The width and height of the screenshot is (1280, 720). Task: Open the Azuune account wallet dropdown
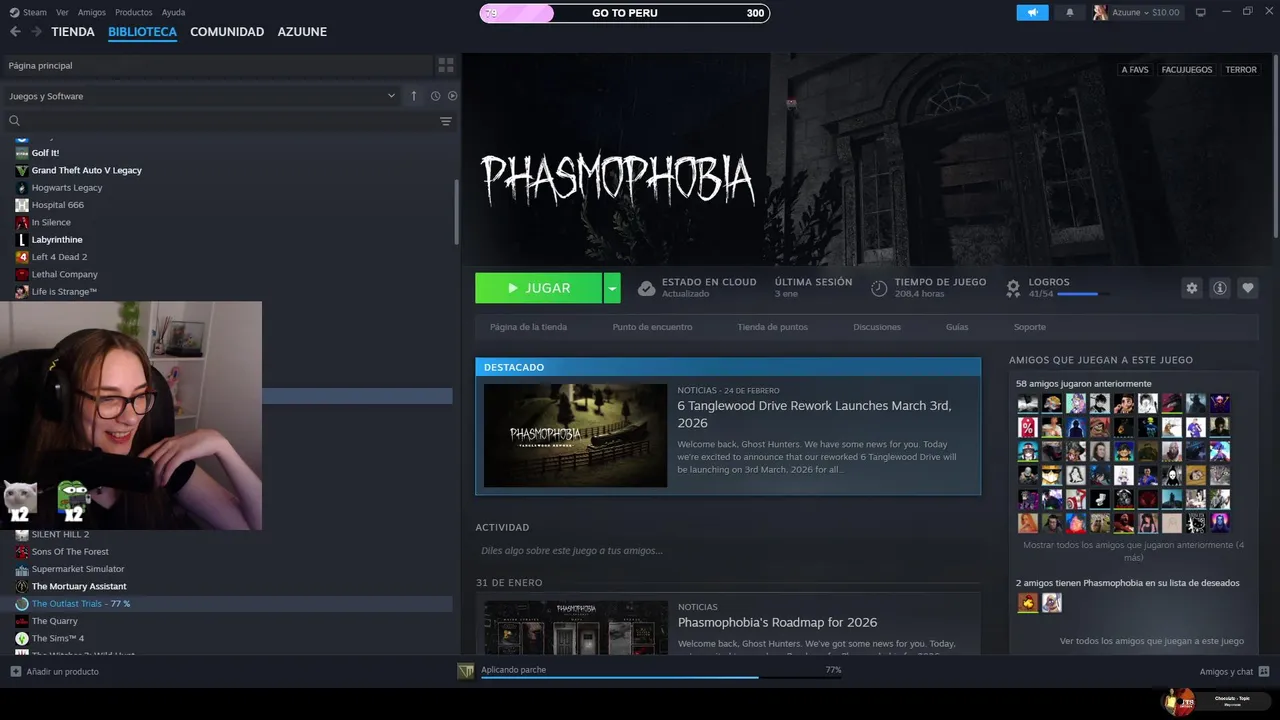[x=1146, y=12]
